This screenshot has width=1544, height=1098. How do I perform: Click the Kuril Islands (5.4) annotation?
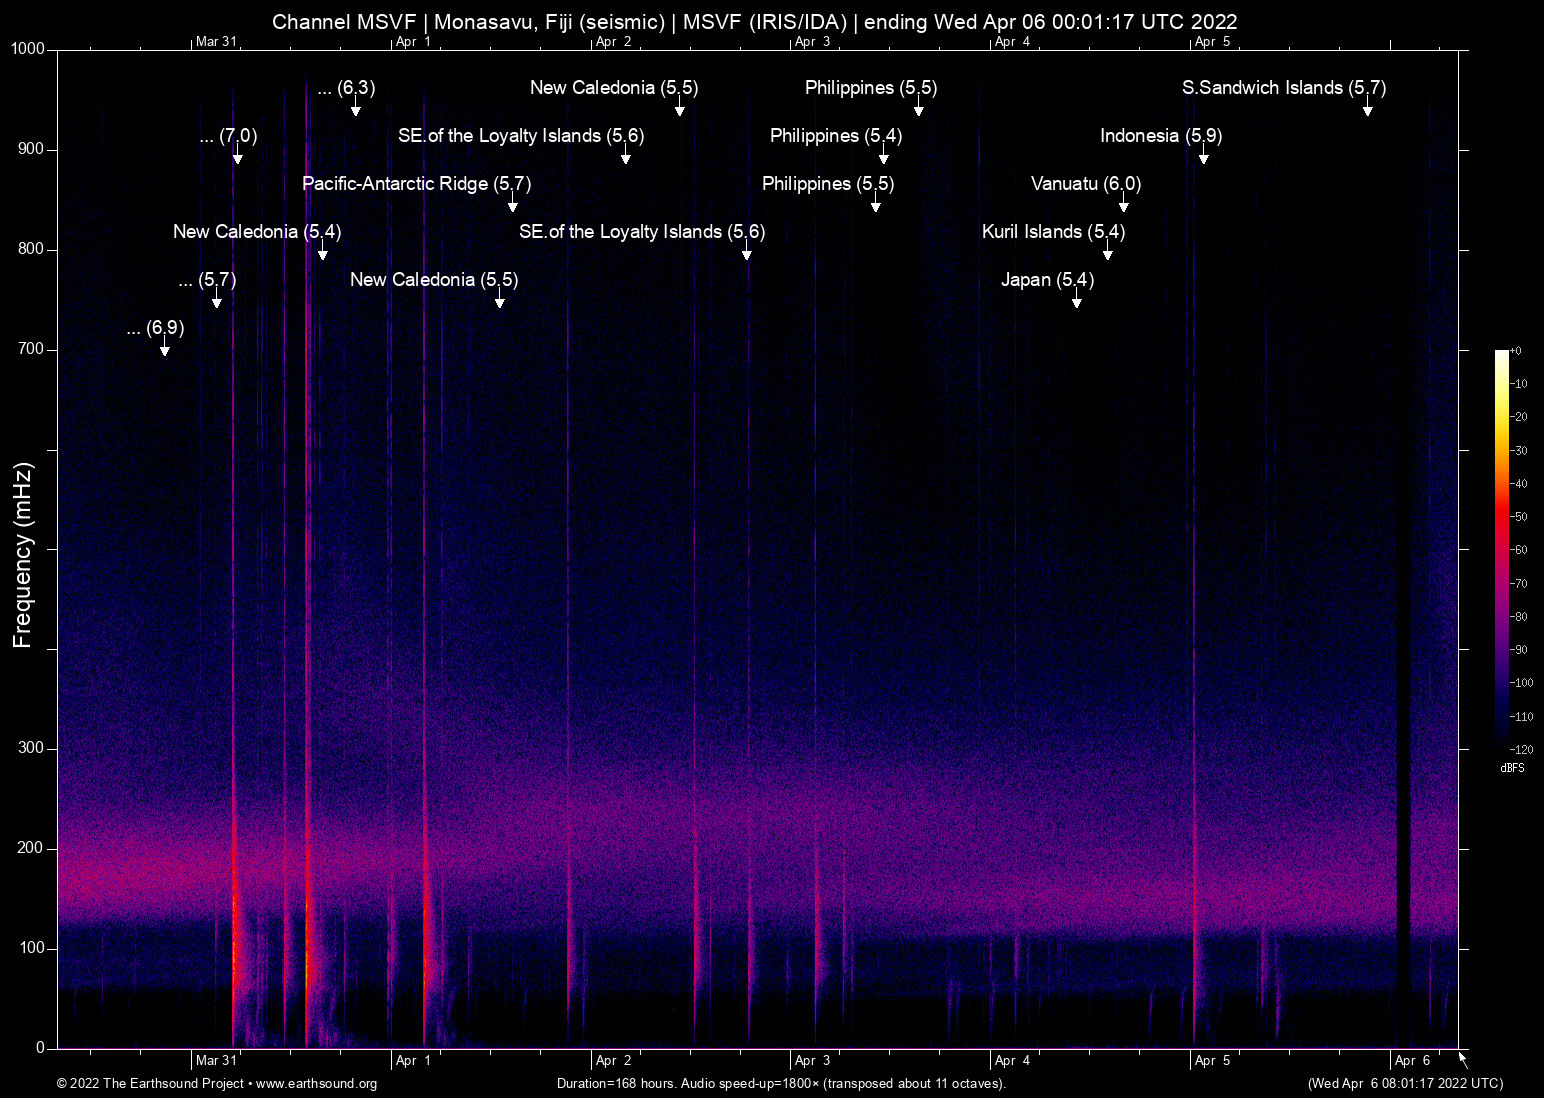click(x=1053, y=232)
